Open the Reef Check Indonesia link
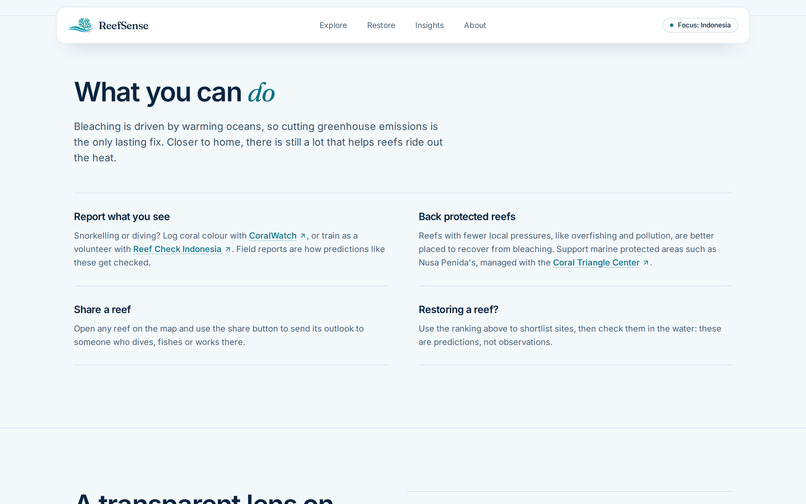 [177, 249]
